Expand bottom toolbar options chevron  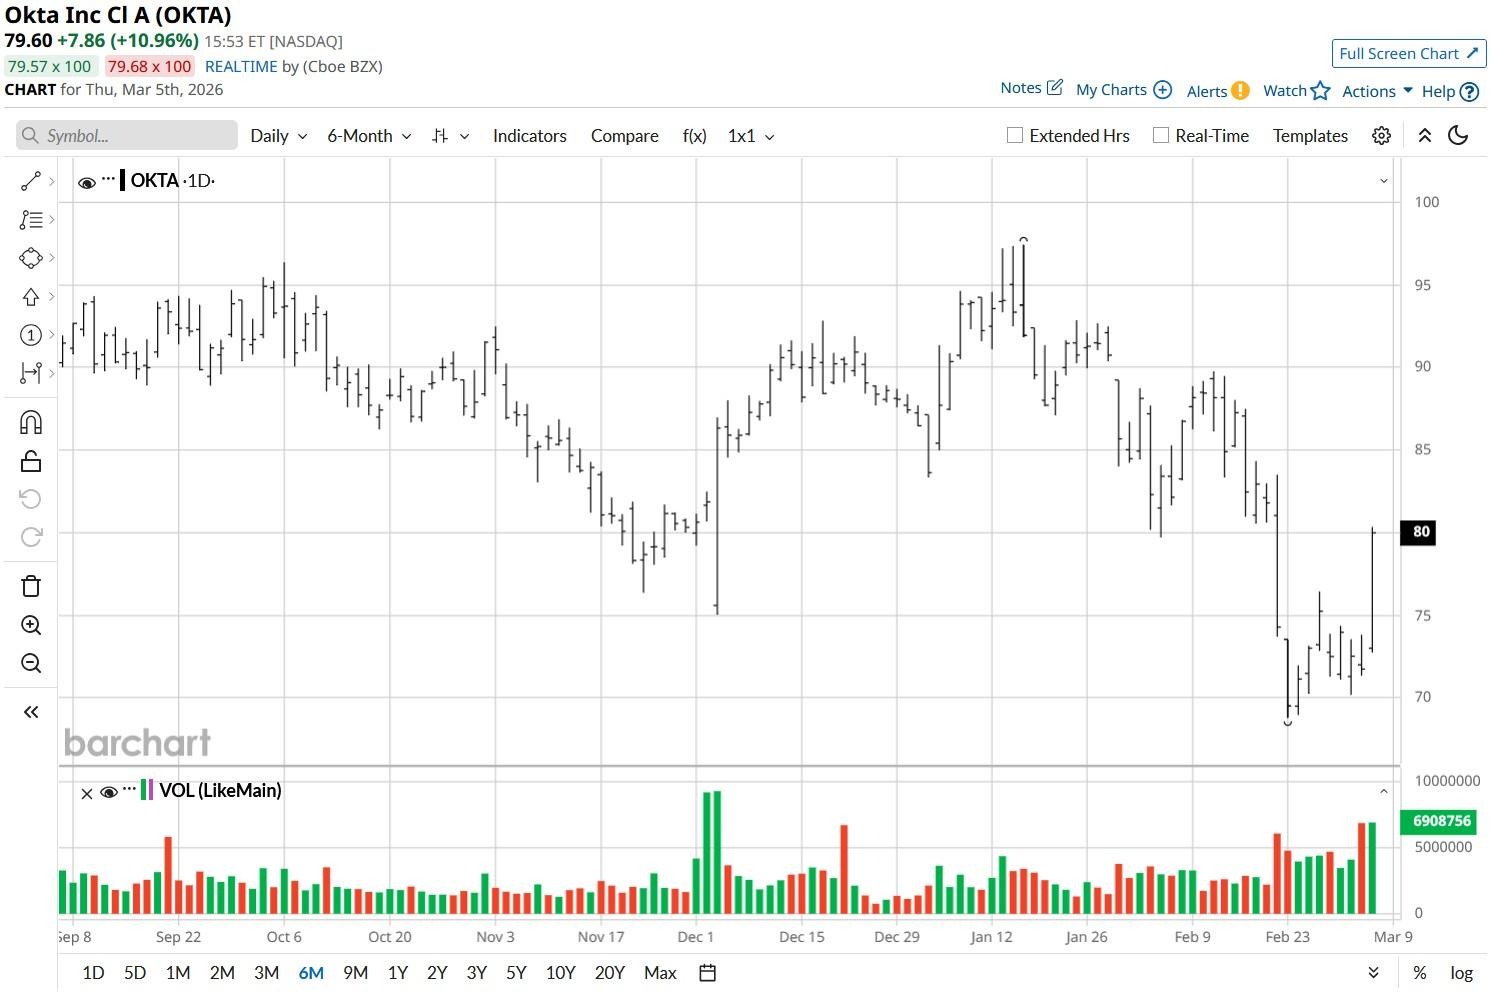tap(1373, 973)
